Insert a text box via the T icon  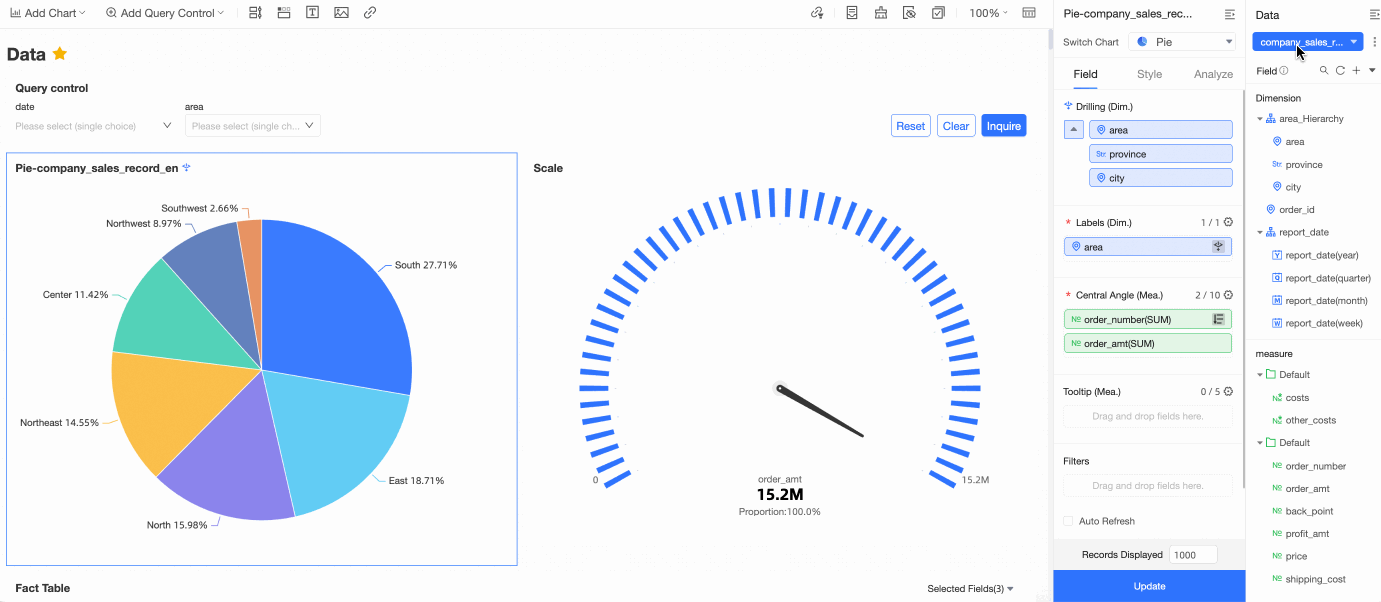tap(313, 13)
